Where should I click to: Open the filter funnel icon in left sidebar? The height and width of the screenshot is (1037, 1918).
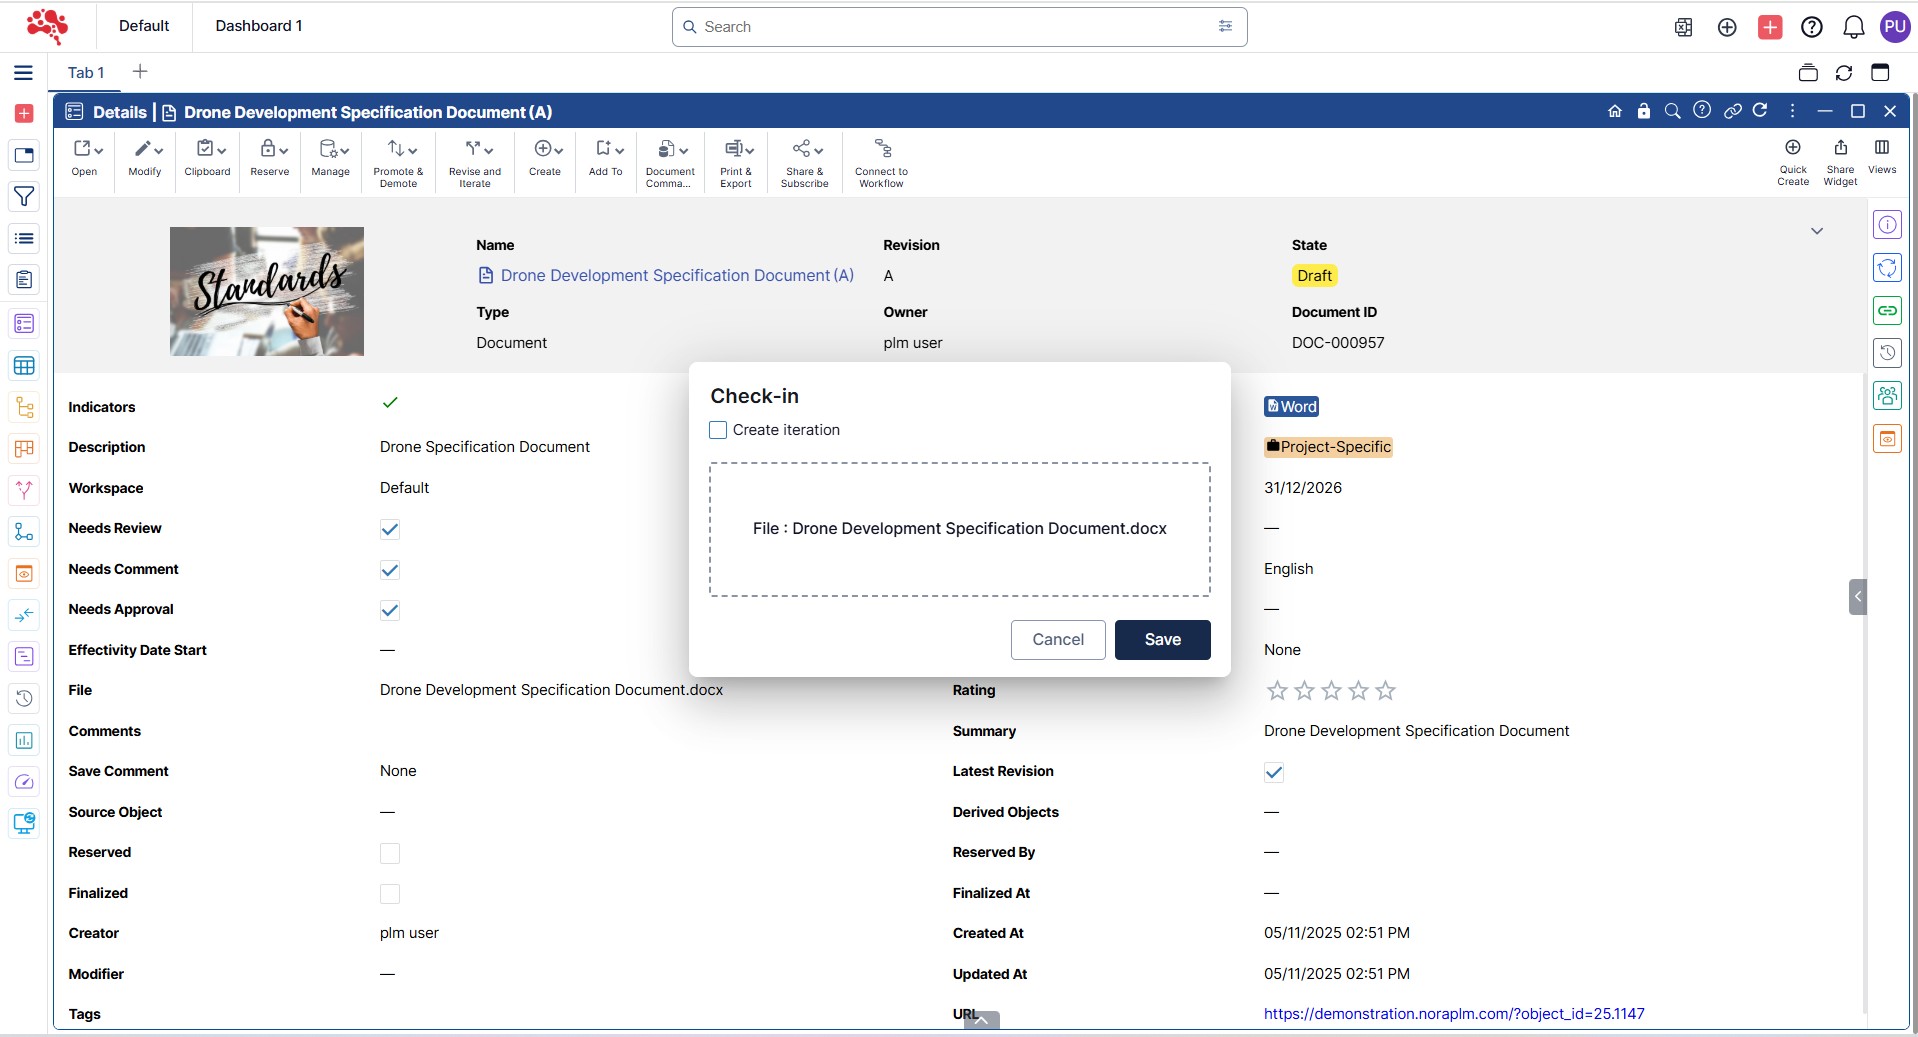pos(24,197)
